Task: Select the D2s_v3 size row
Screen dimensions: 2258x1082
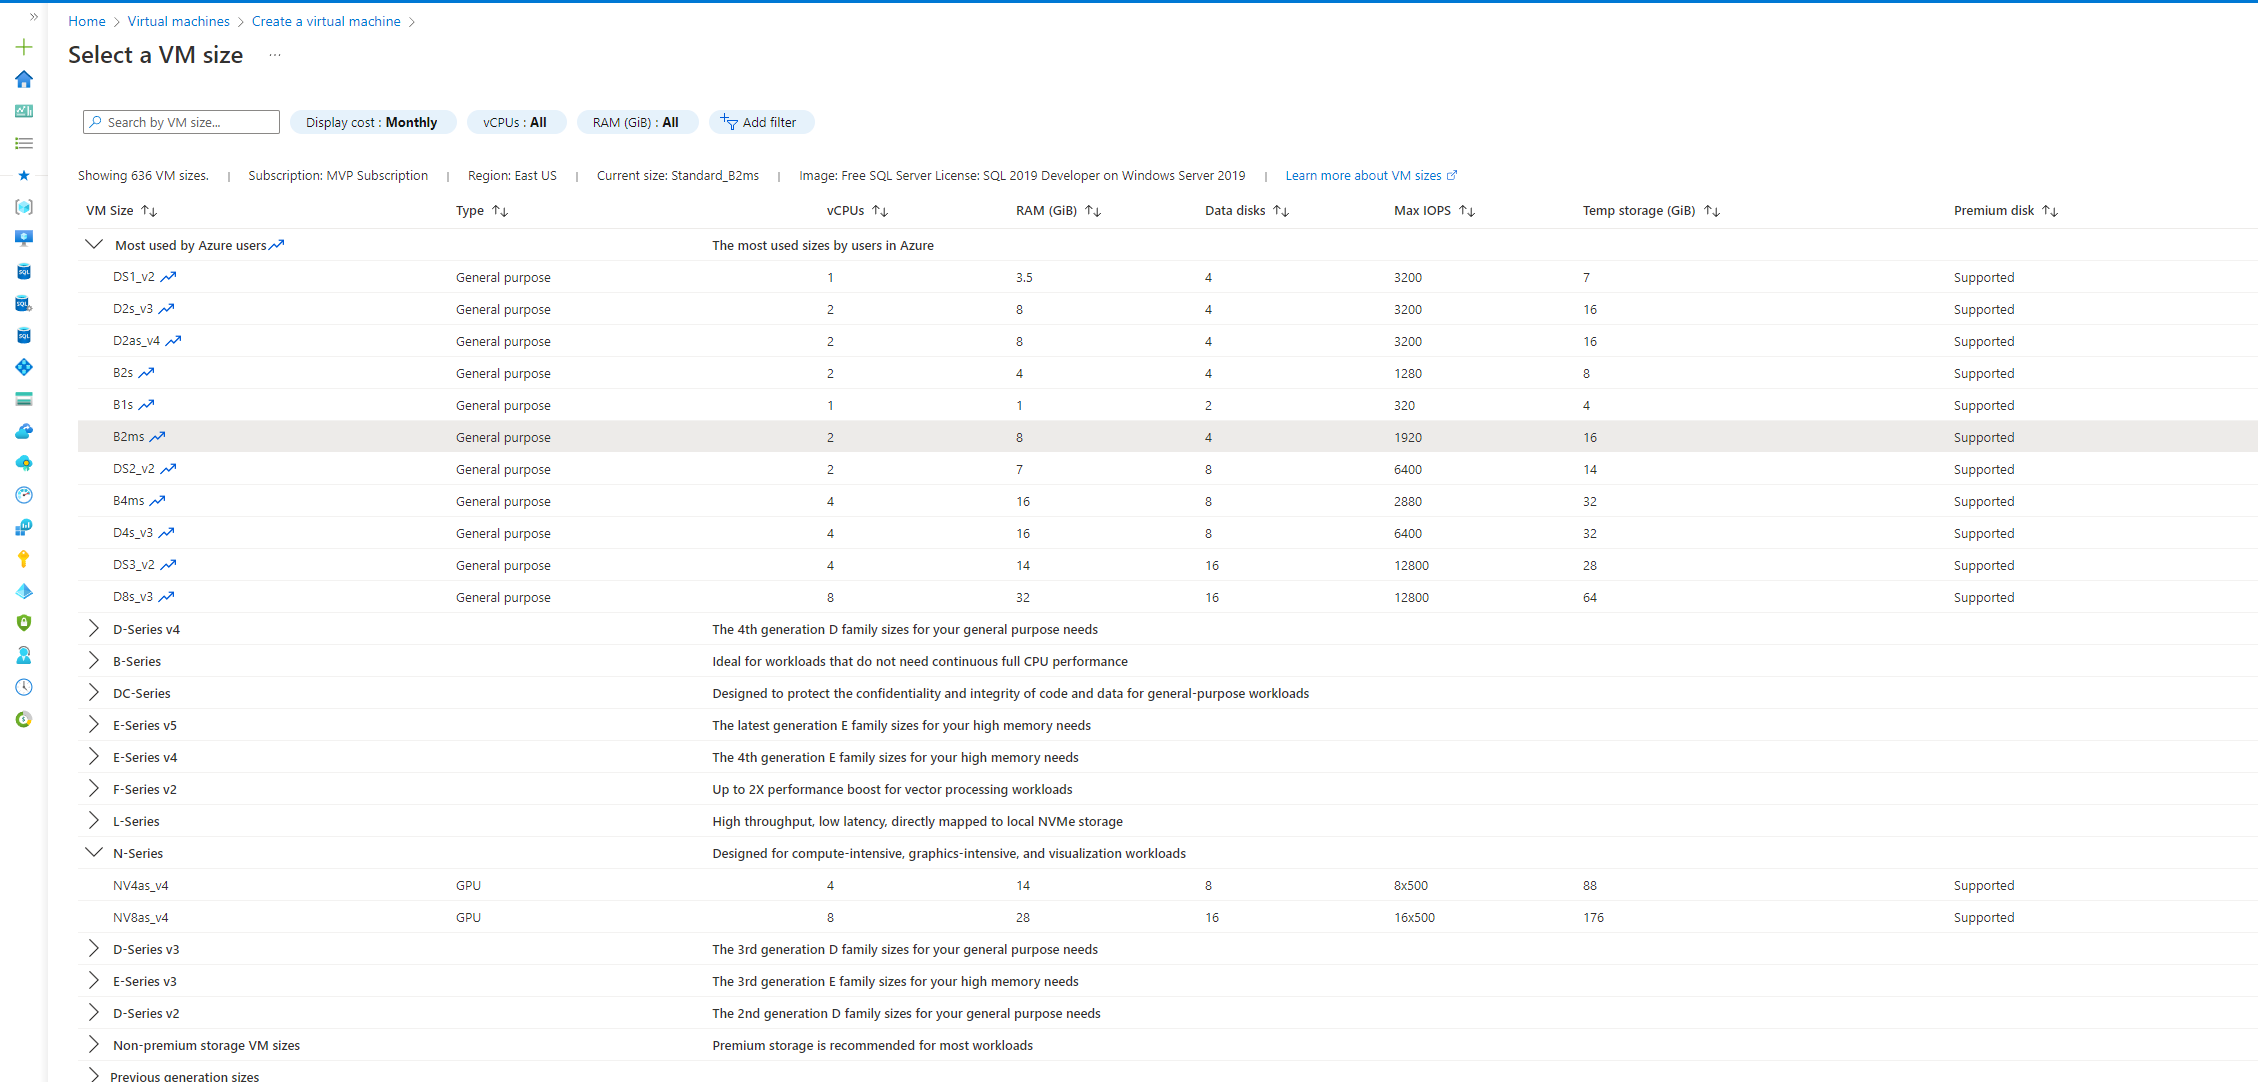Action: coord(1167,309)
